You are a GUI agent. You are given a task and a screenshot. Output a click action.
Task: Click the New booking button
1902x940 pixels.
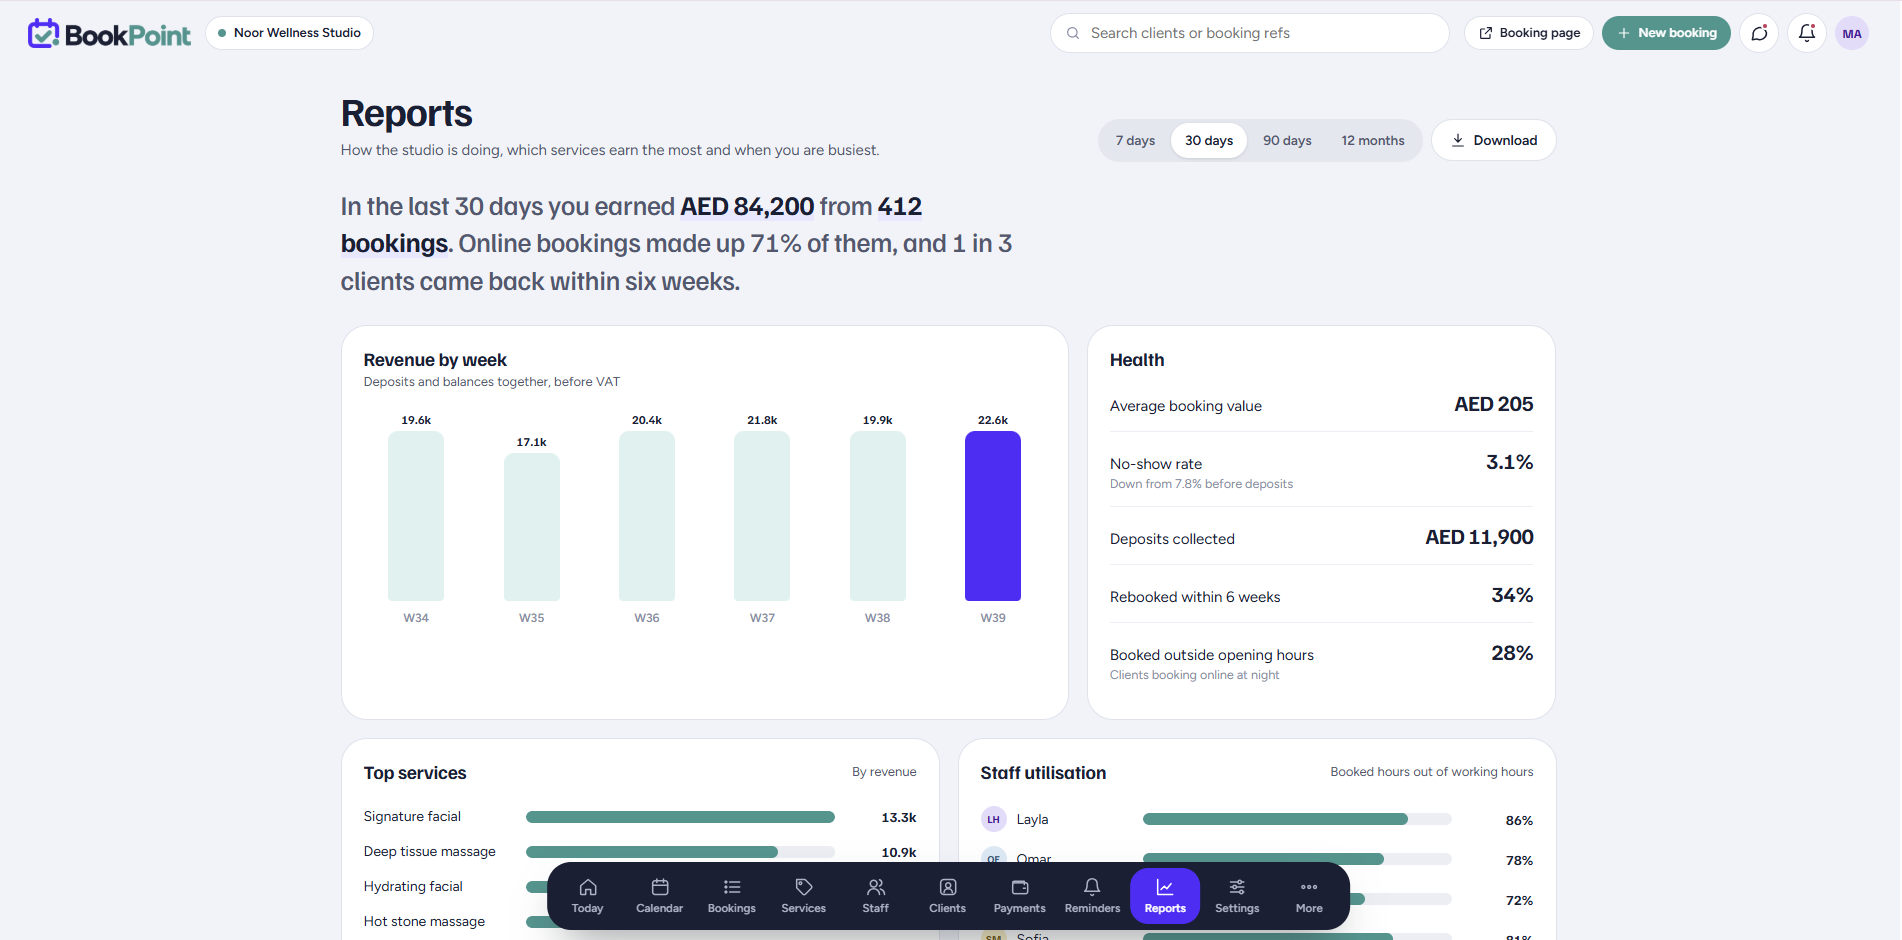1666,33
